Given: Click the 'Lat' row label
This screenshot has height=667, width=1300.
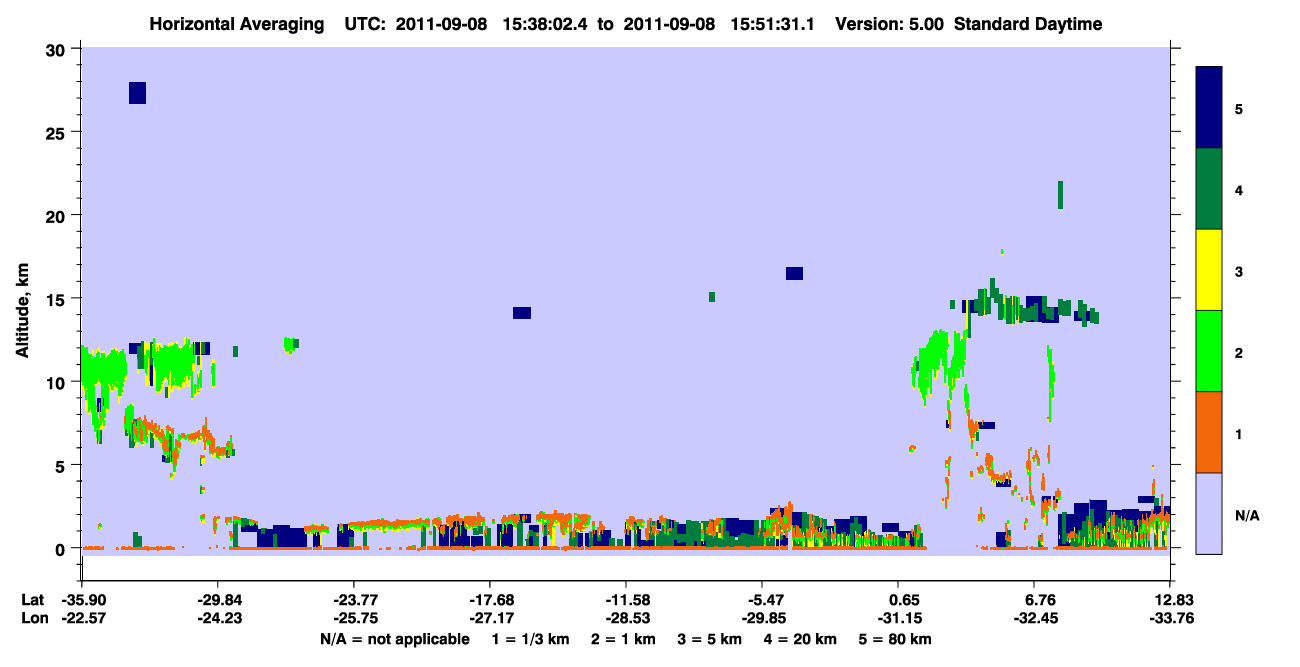Looking at the screenshot, I should (x=33, y=600).
